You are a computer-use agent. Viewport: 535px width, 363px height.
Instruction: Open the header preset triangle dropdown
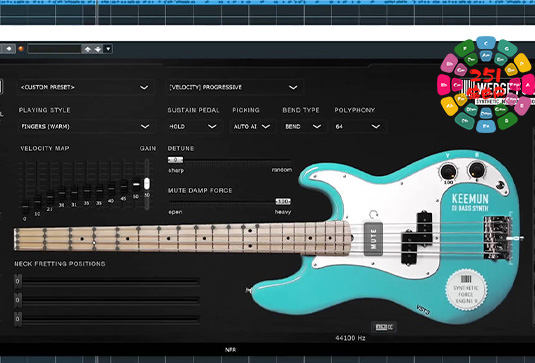coord(108,49)
